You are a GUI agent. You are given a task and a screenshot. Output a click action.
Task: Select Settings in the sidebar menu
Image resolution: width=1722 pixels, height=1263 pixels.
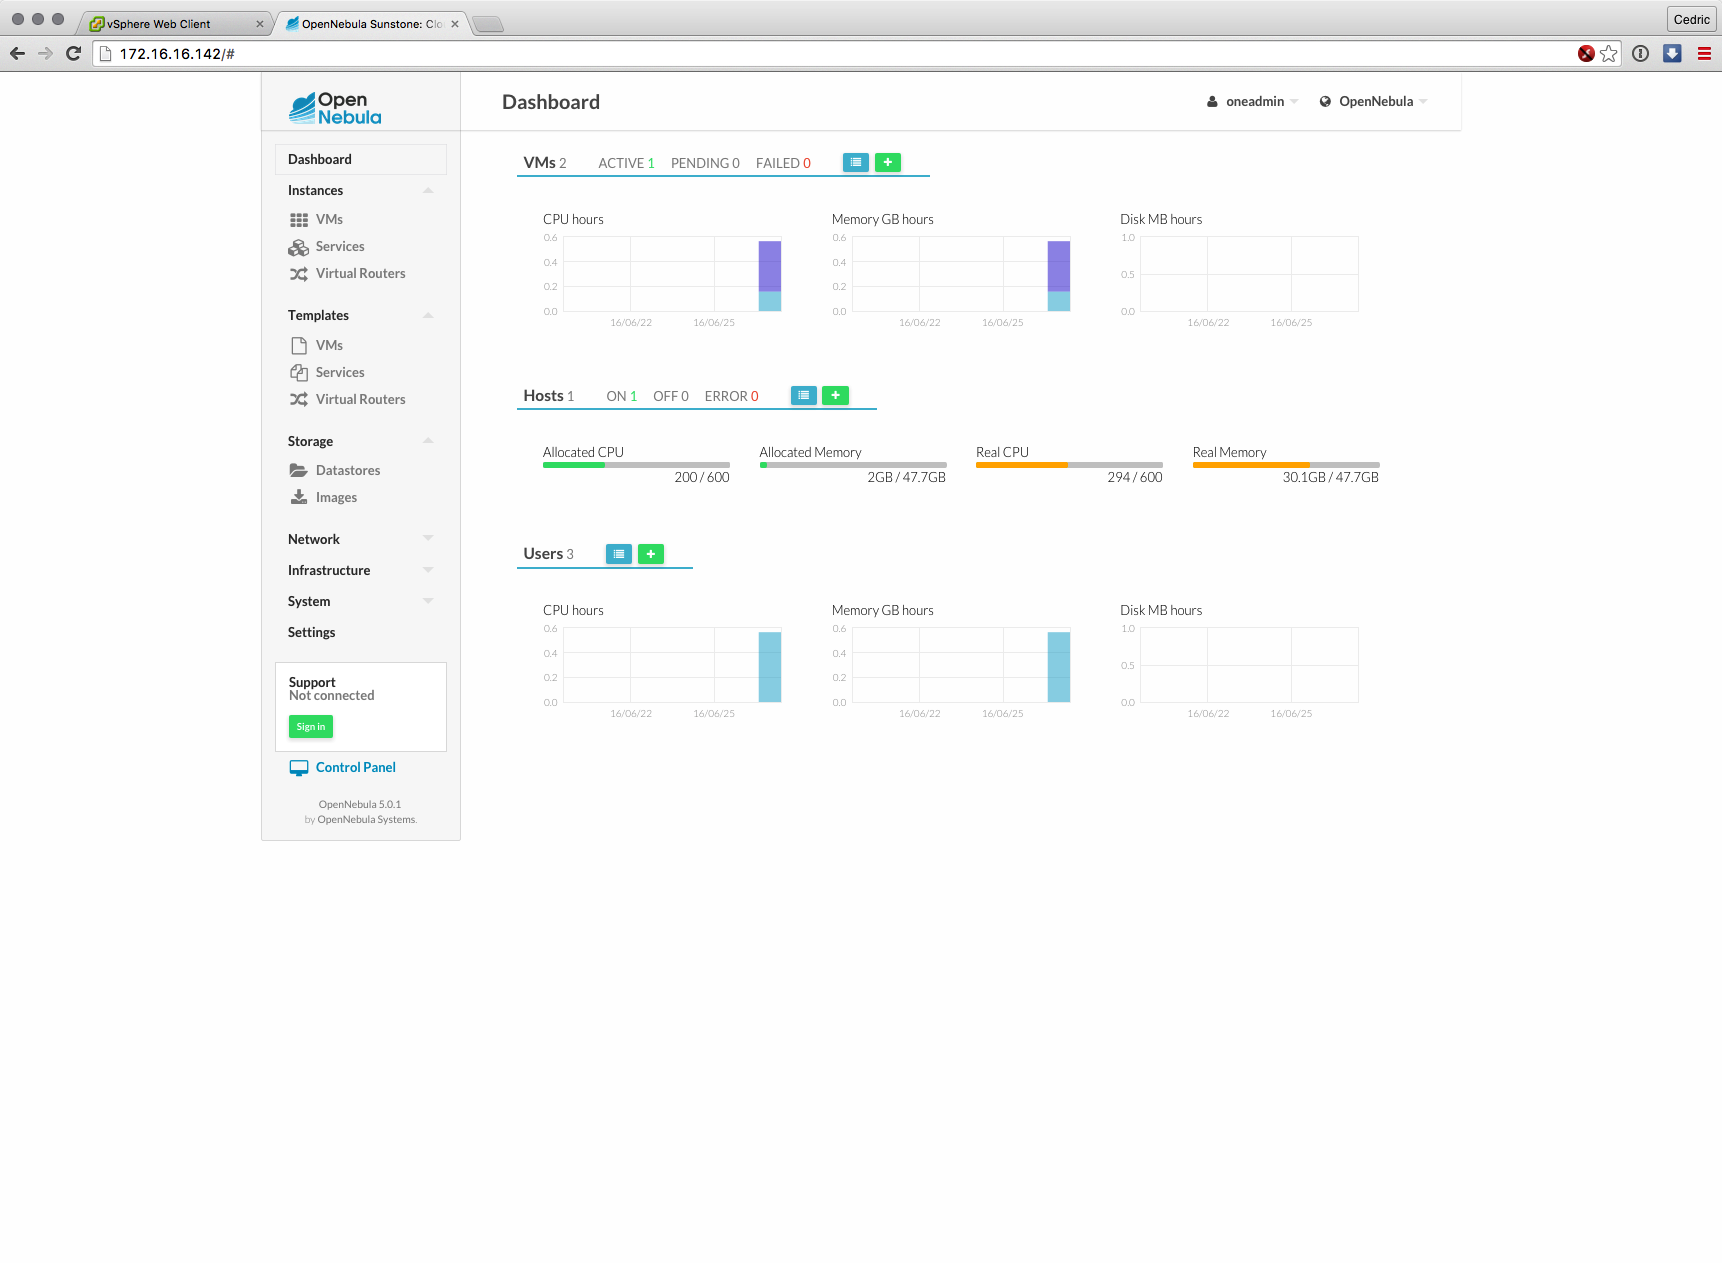click(x=311, y=632)
